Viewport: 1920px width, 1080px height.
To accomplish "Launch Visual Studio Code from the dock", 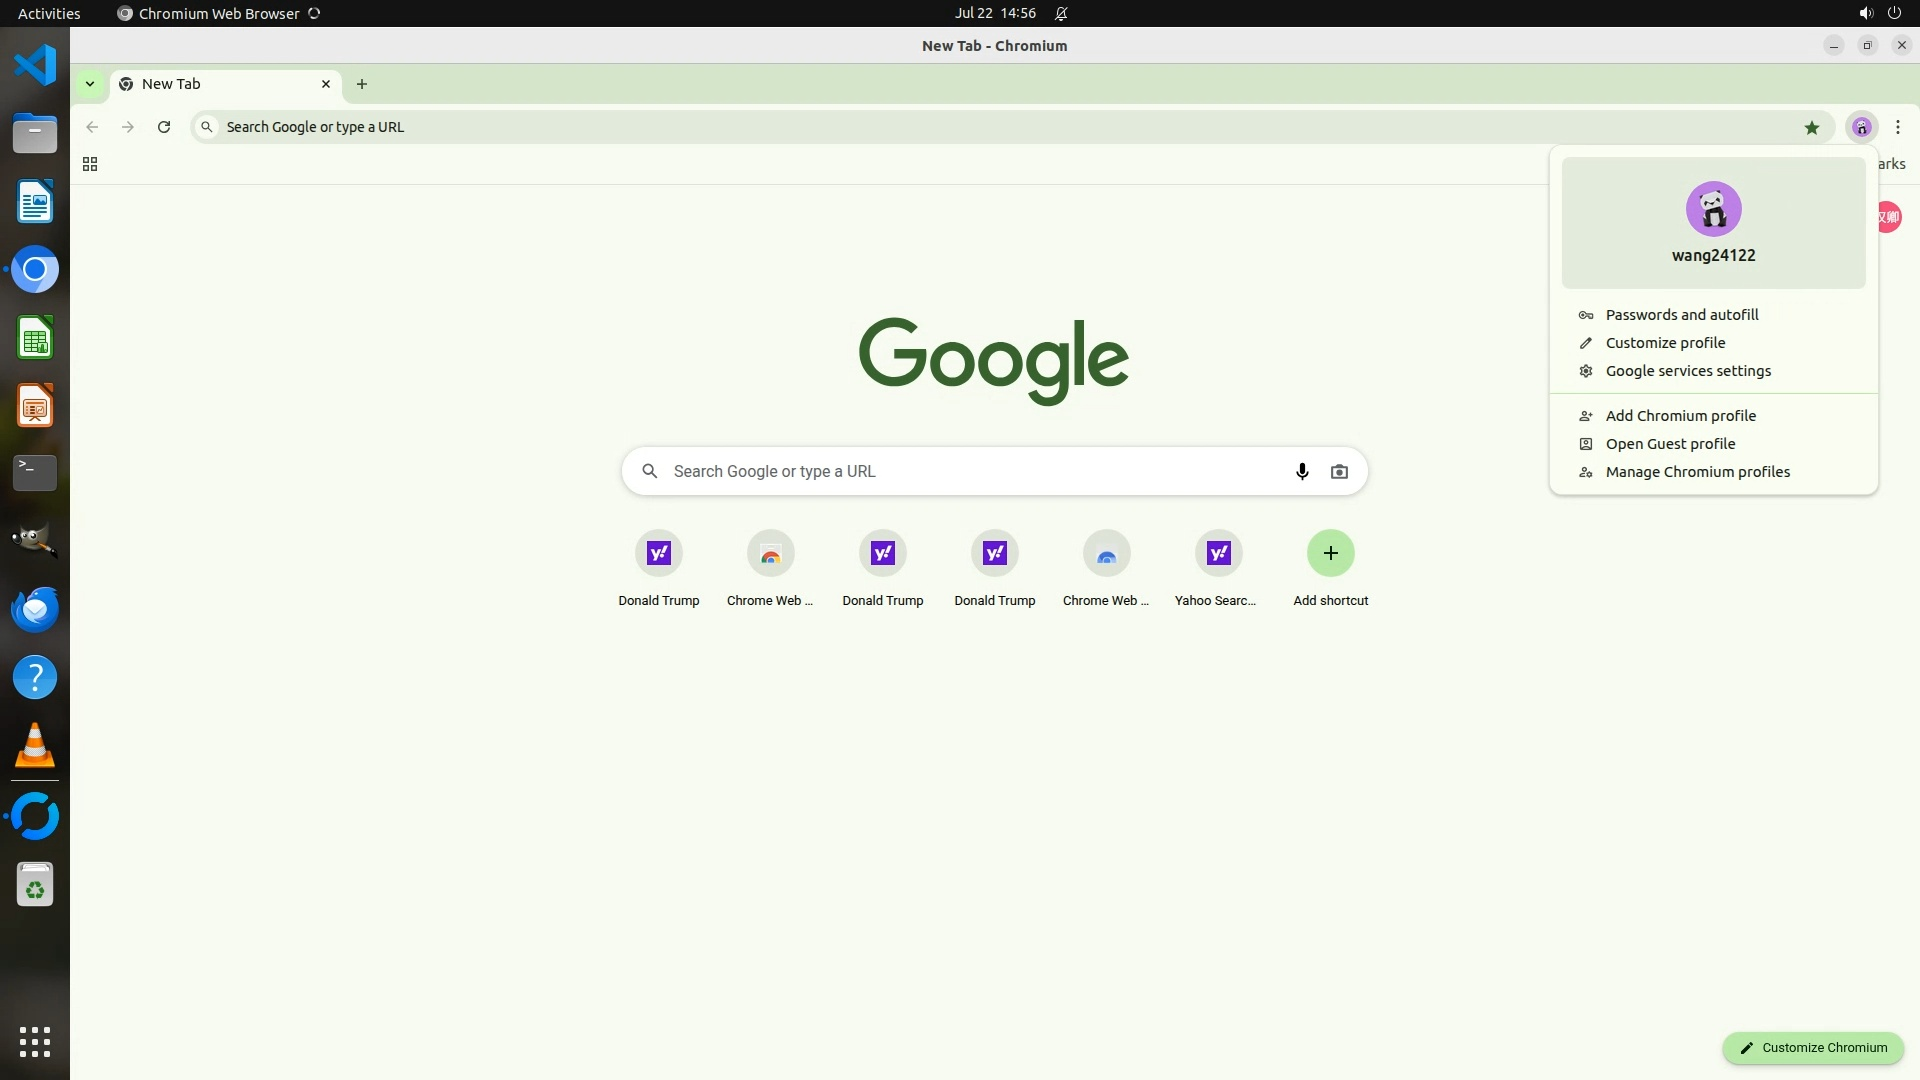I will pos(35,65).
